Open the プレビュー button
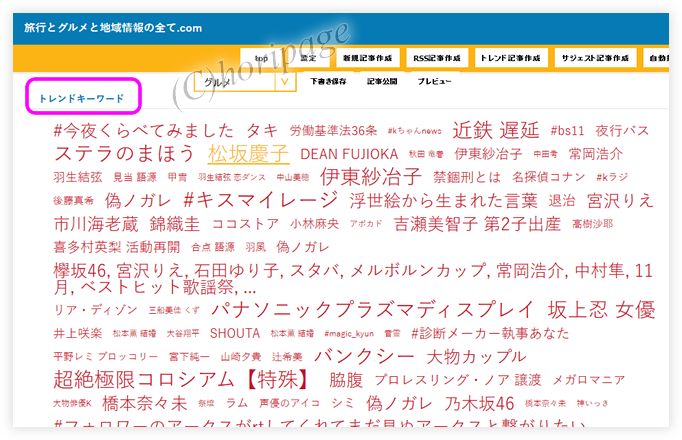 point(435,81)
